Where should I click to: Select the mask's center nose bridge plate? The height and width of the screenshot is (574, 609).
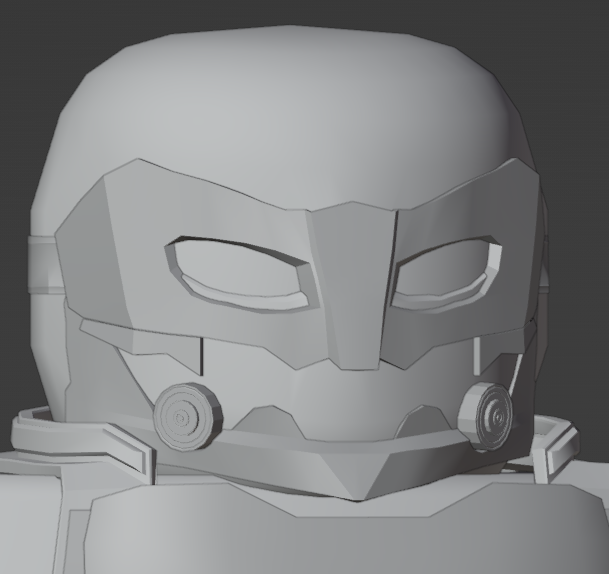353,285
